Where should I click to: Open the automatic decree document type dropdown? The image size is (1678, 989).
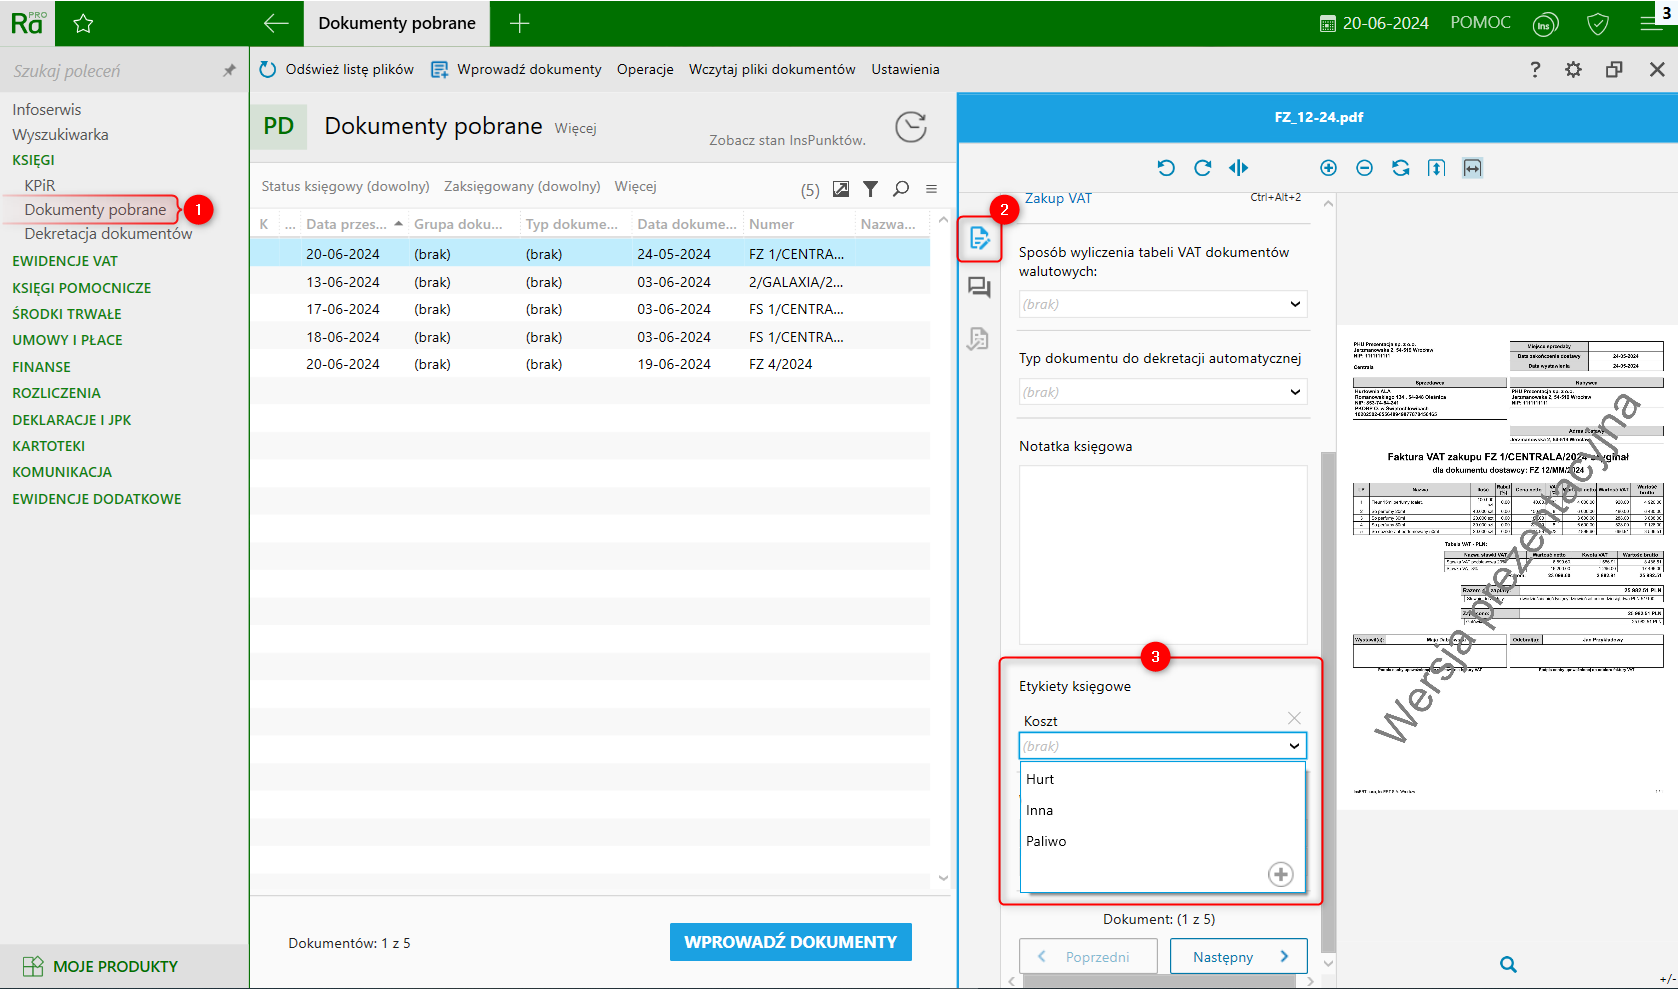coord(1294,392)
